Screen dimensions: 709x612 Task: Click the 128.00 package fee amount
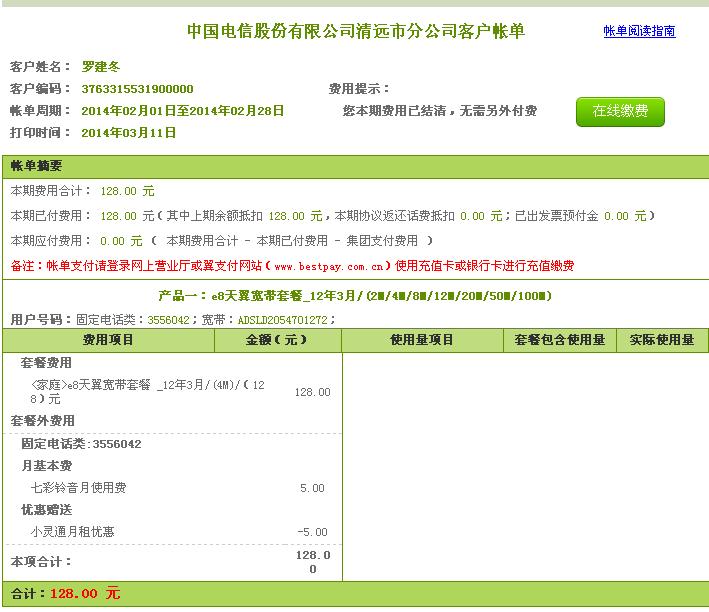(x=312, y=392)
